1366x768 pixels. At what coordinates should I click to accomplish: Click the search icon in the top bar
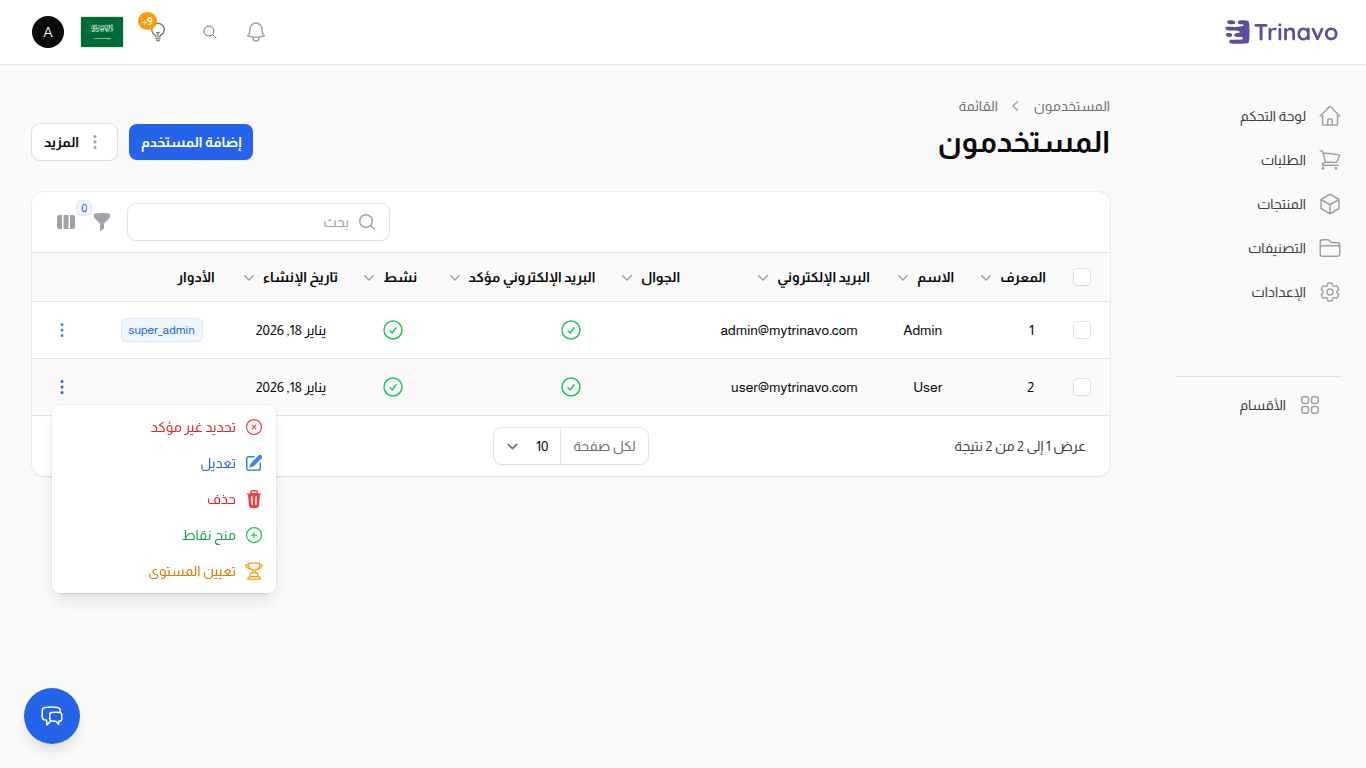pos(209,31)
